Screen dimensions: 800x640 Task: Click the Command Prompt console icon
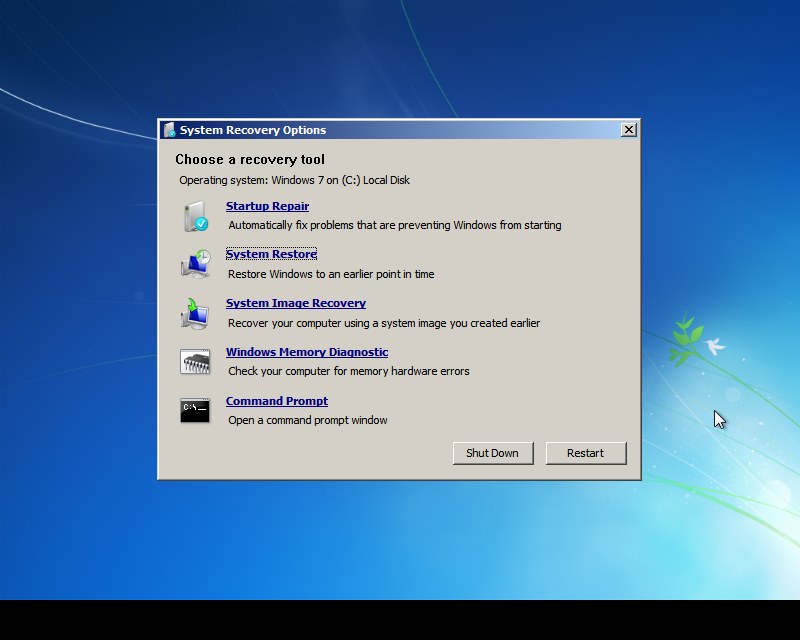tap(195, 410)
